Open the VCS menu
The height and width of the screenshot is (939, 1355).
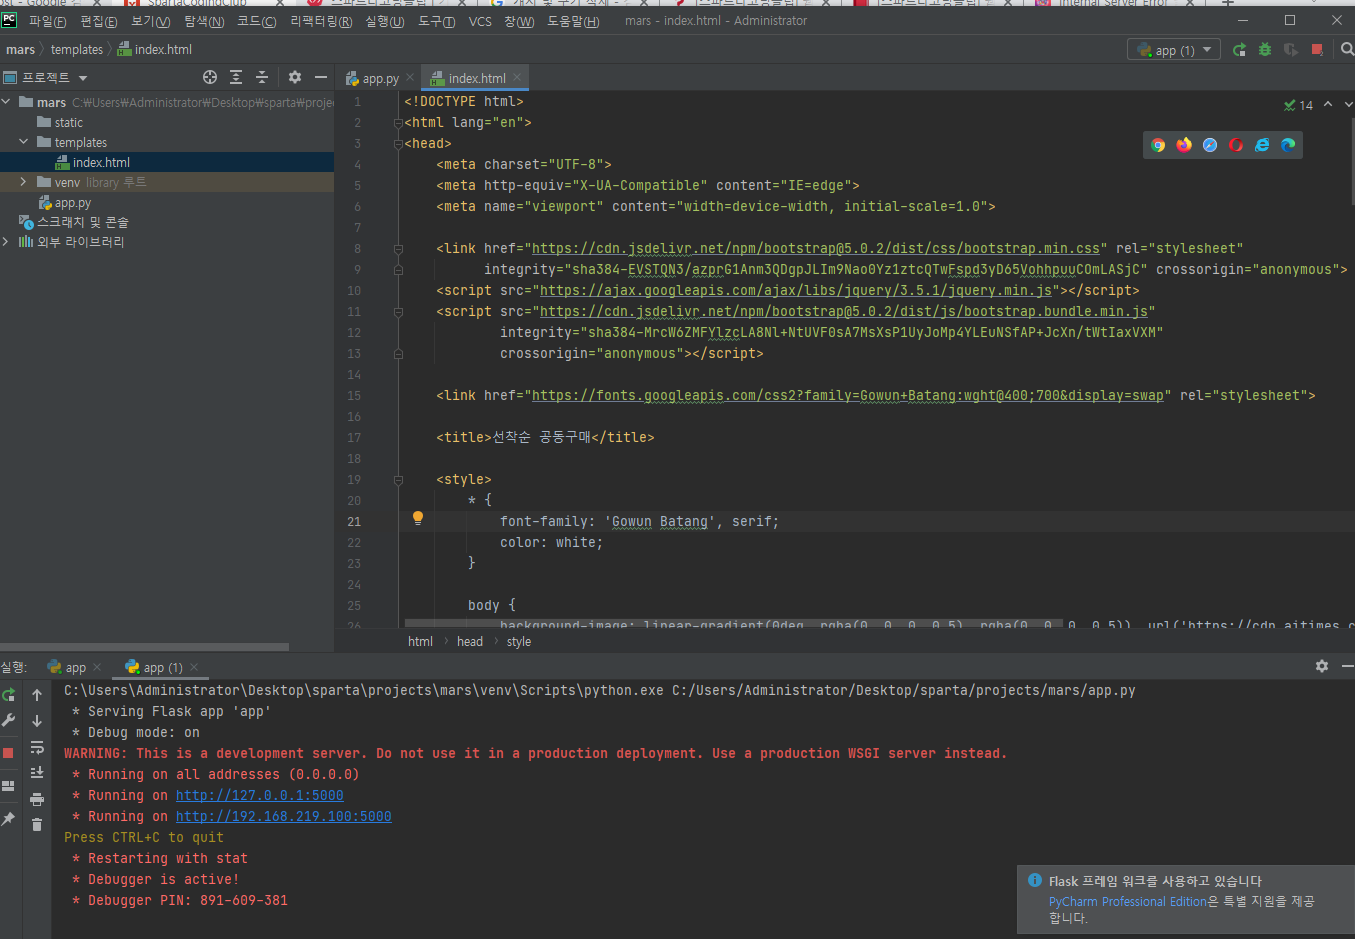pyautogui.click(x=480, y=21)
